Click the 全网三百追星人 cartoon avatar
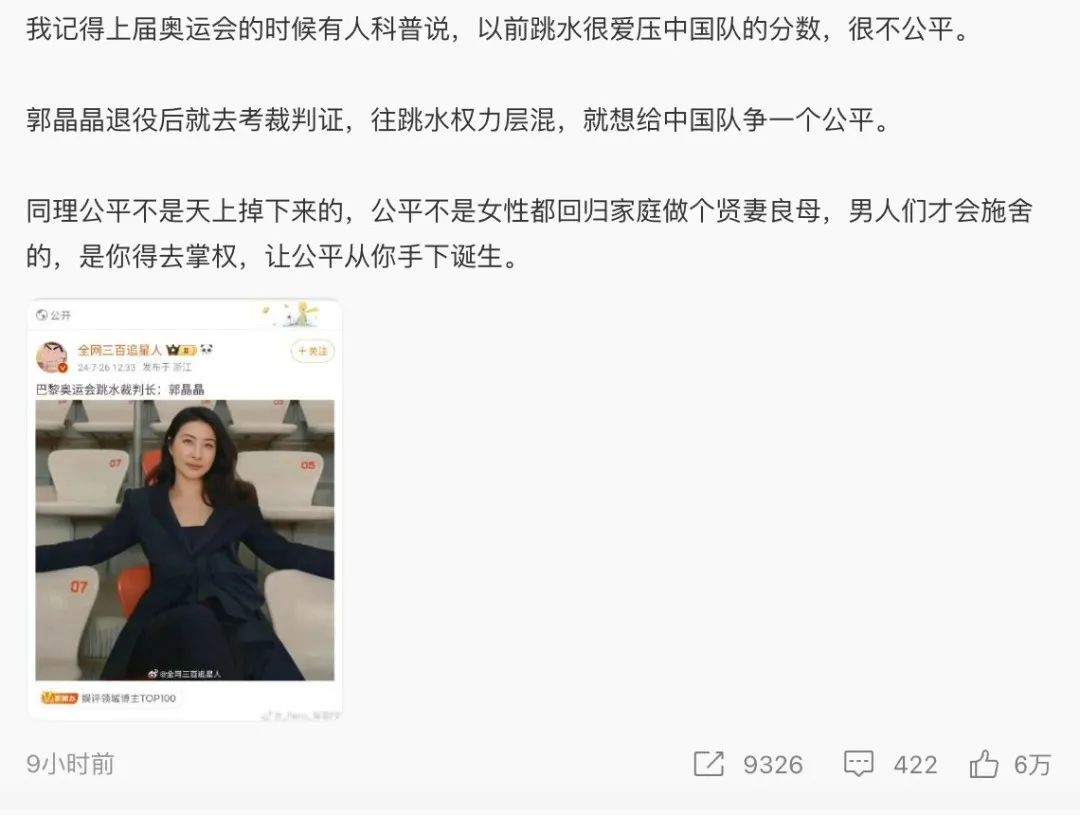Screen dimensions: 1080x815 52,357
